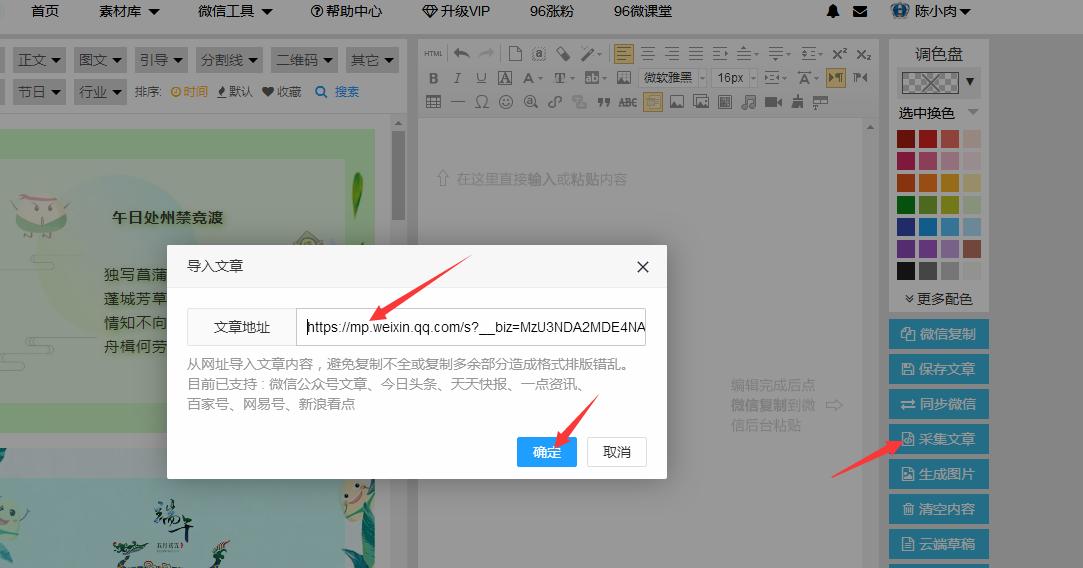Open the 升级VIP page
Viewport: 1083px width, 568px height.
[456, 11]
